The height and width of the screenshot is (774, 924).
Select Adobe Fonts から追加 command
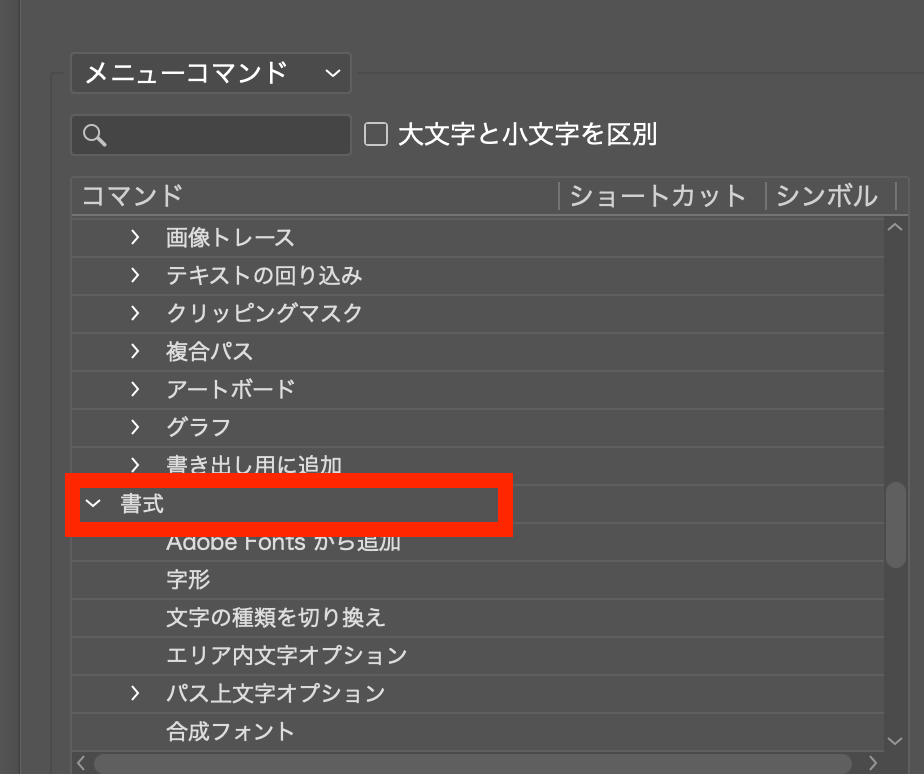pyautogui.click(x=283, y=542)
